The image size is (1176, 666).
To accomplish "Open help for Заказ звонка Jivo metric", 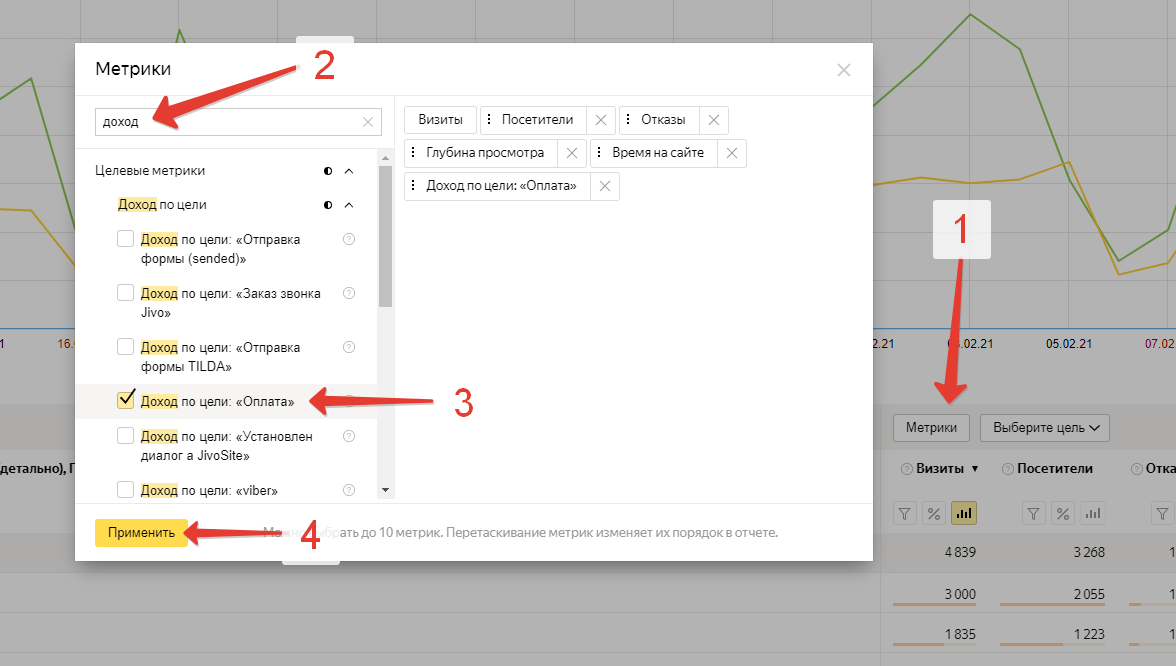I will [x=349, y=293].
